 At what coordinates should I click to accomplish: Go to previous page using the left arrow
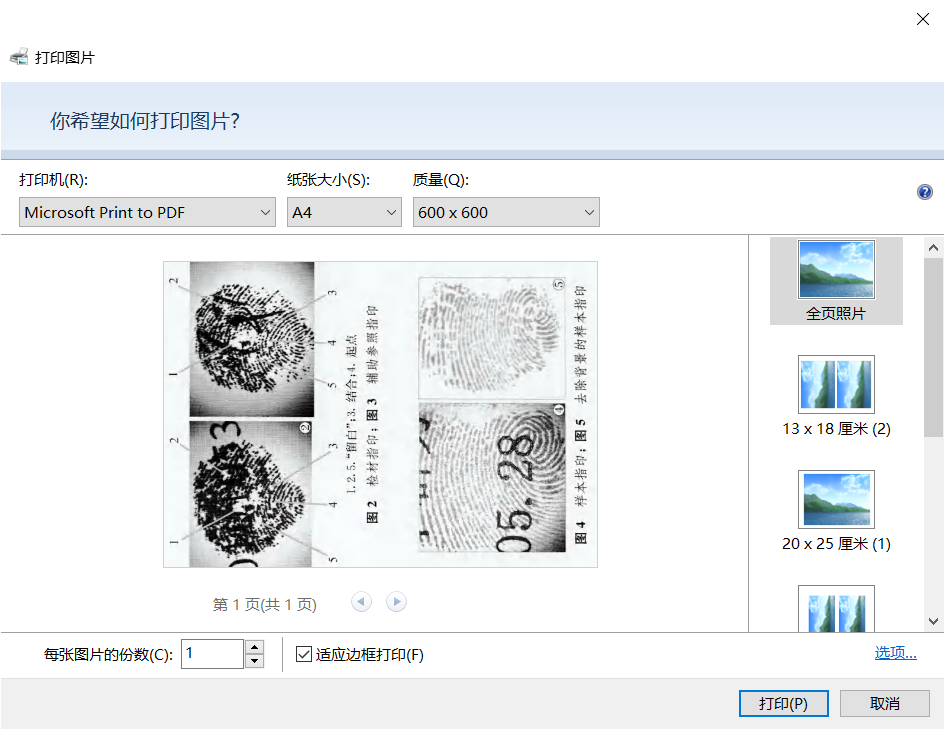coord(361,601)
